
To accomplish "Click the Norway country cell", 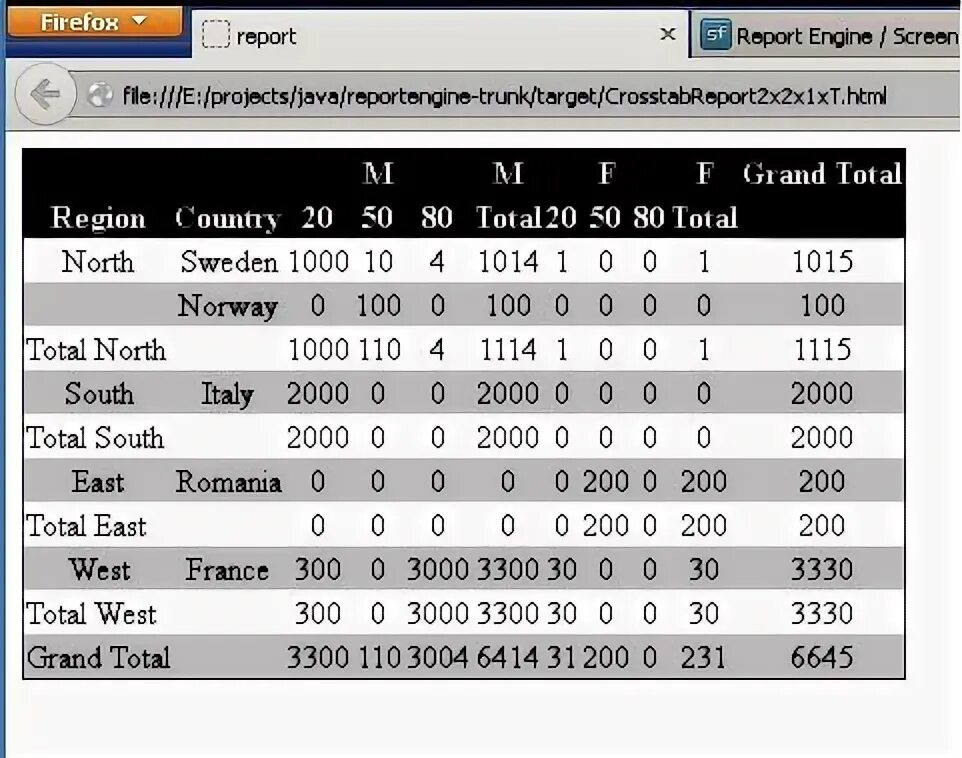I will tap(228, 306).
